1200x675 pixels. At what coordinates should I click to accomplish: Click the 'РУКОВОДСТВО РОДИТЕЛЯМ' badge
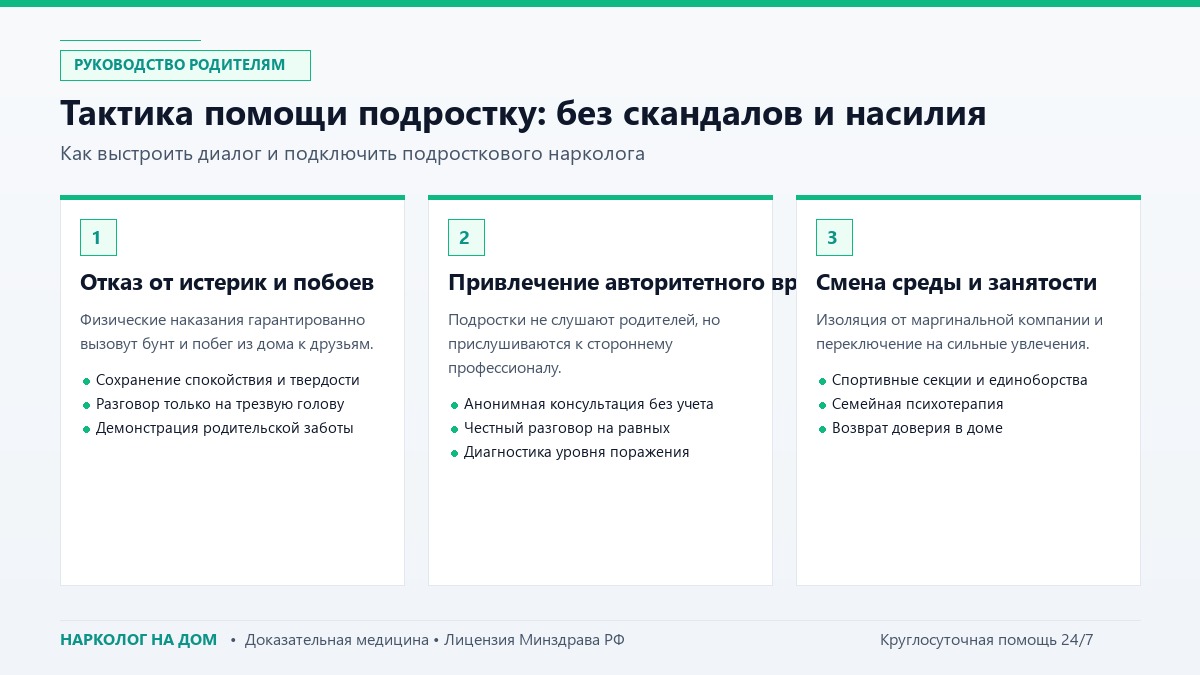(185, 65)
